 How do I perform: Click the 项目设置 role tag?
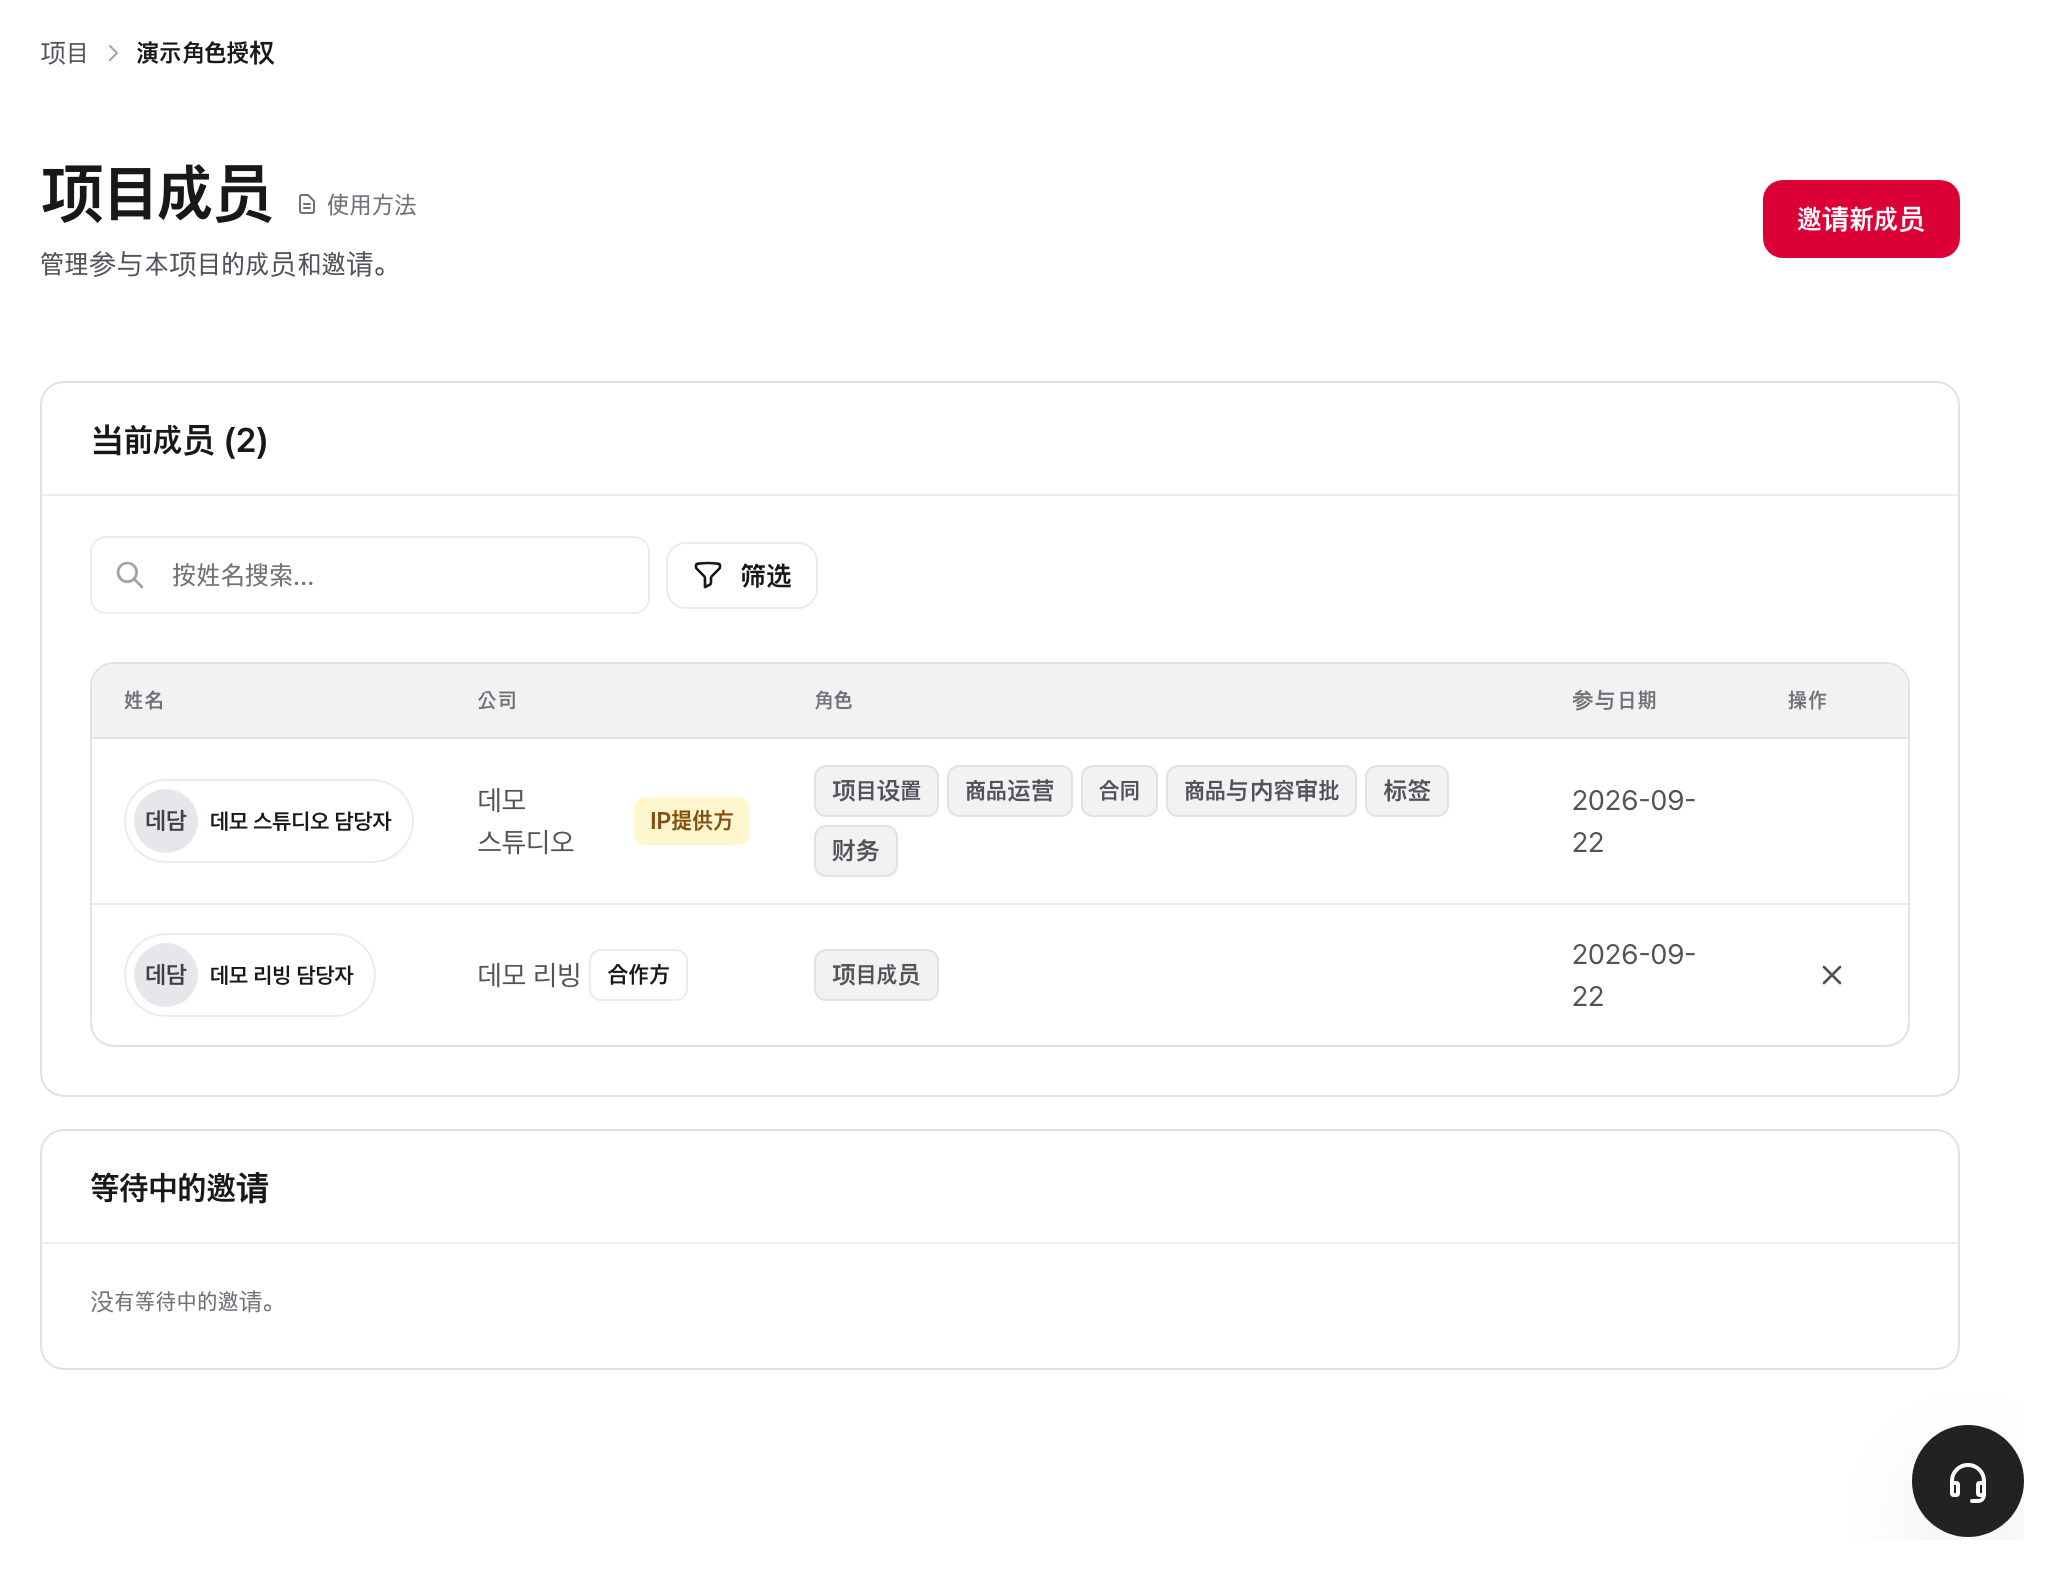pyautogui.click(x=876, y=791)
